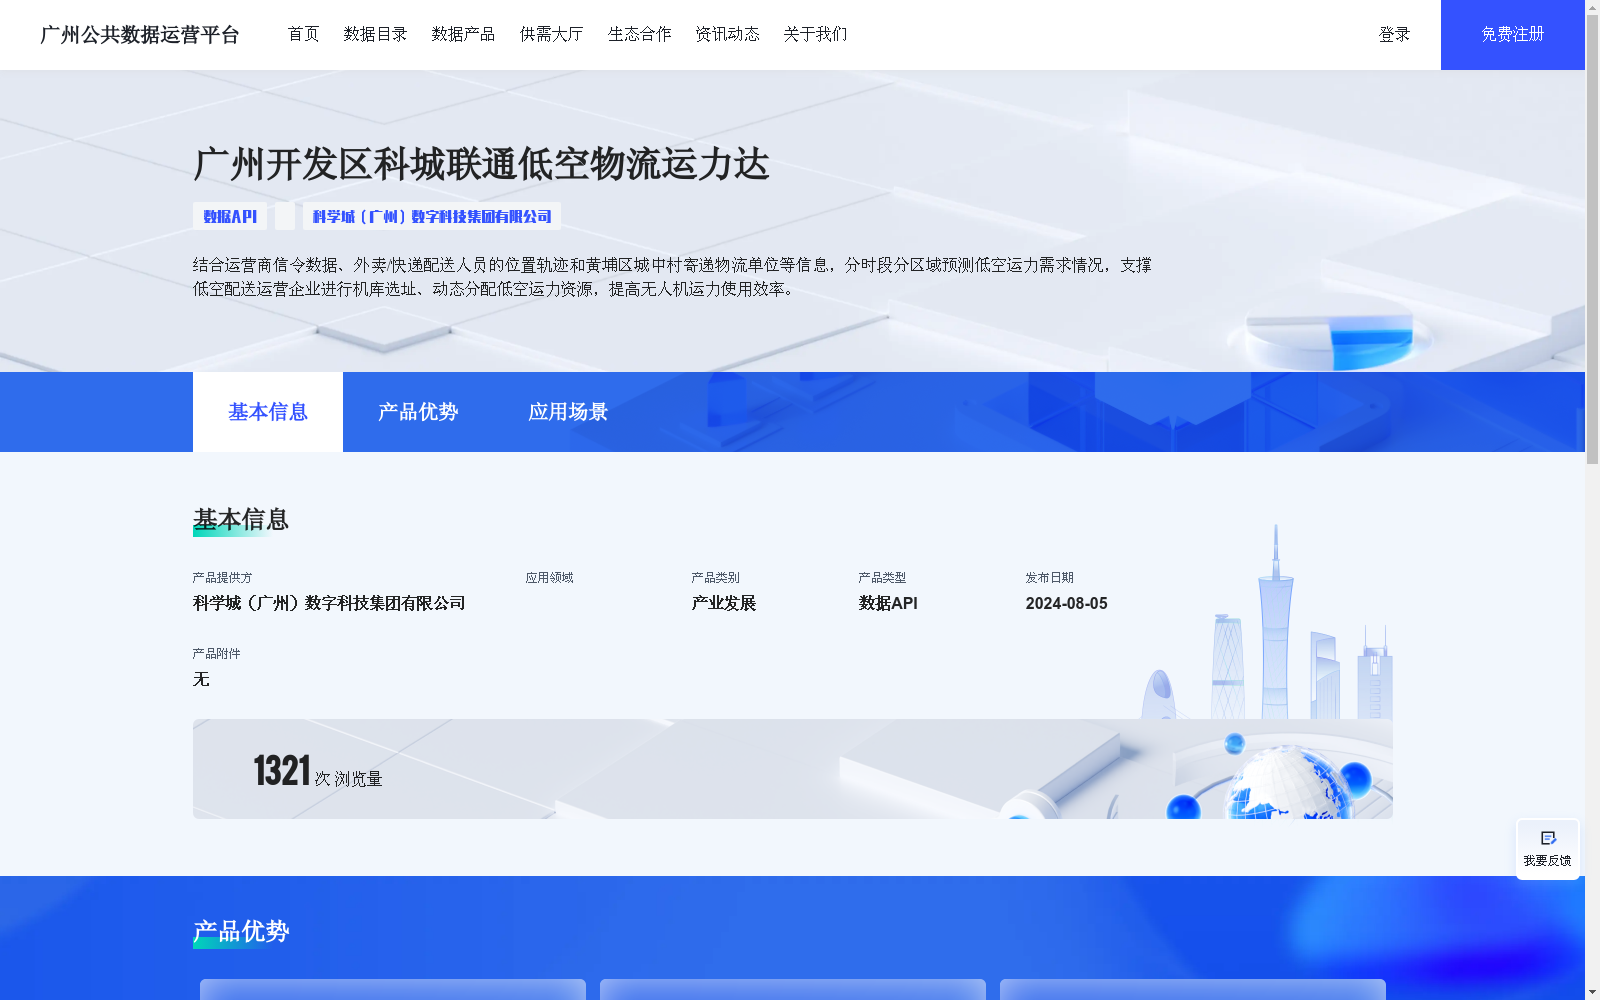The width and height of the screenshot is (1600, 1000).
Task: Open the 广州公共数据运营平台 site logo
Action: tap(140, 35)
